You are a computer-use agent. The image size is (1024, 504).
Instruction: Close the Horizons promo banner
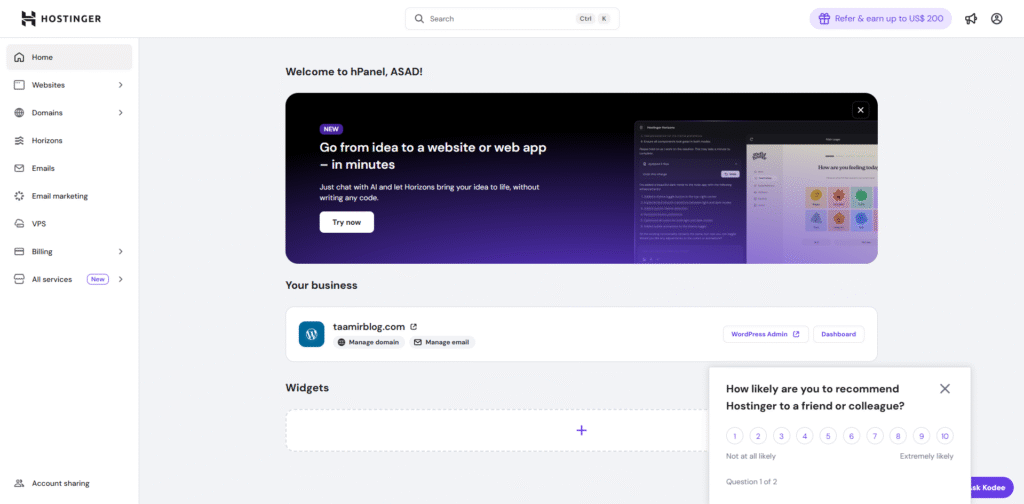click(859, 110)
